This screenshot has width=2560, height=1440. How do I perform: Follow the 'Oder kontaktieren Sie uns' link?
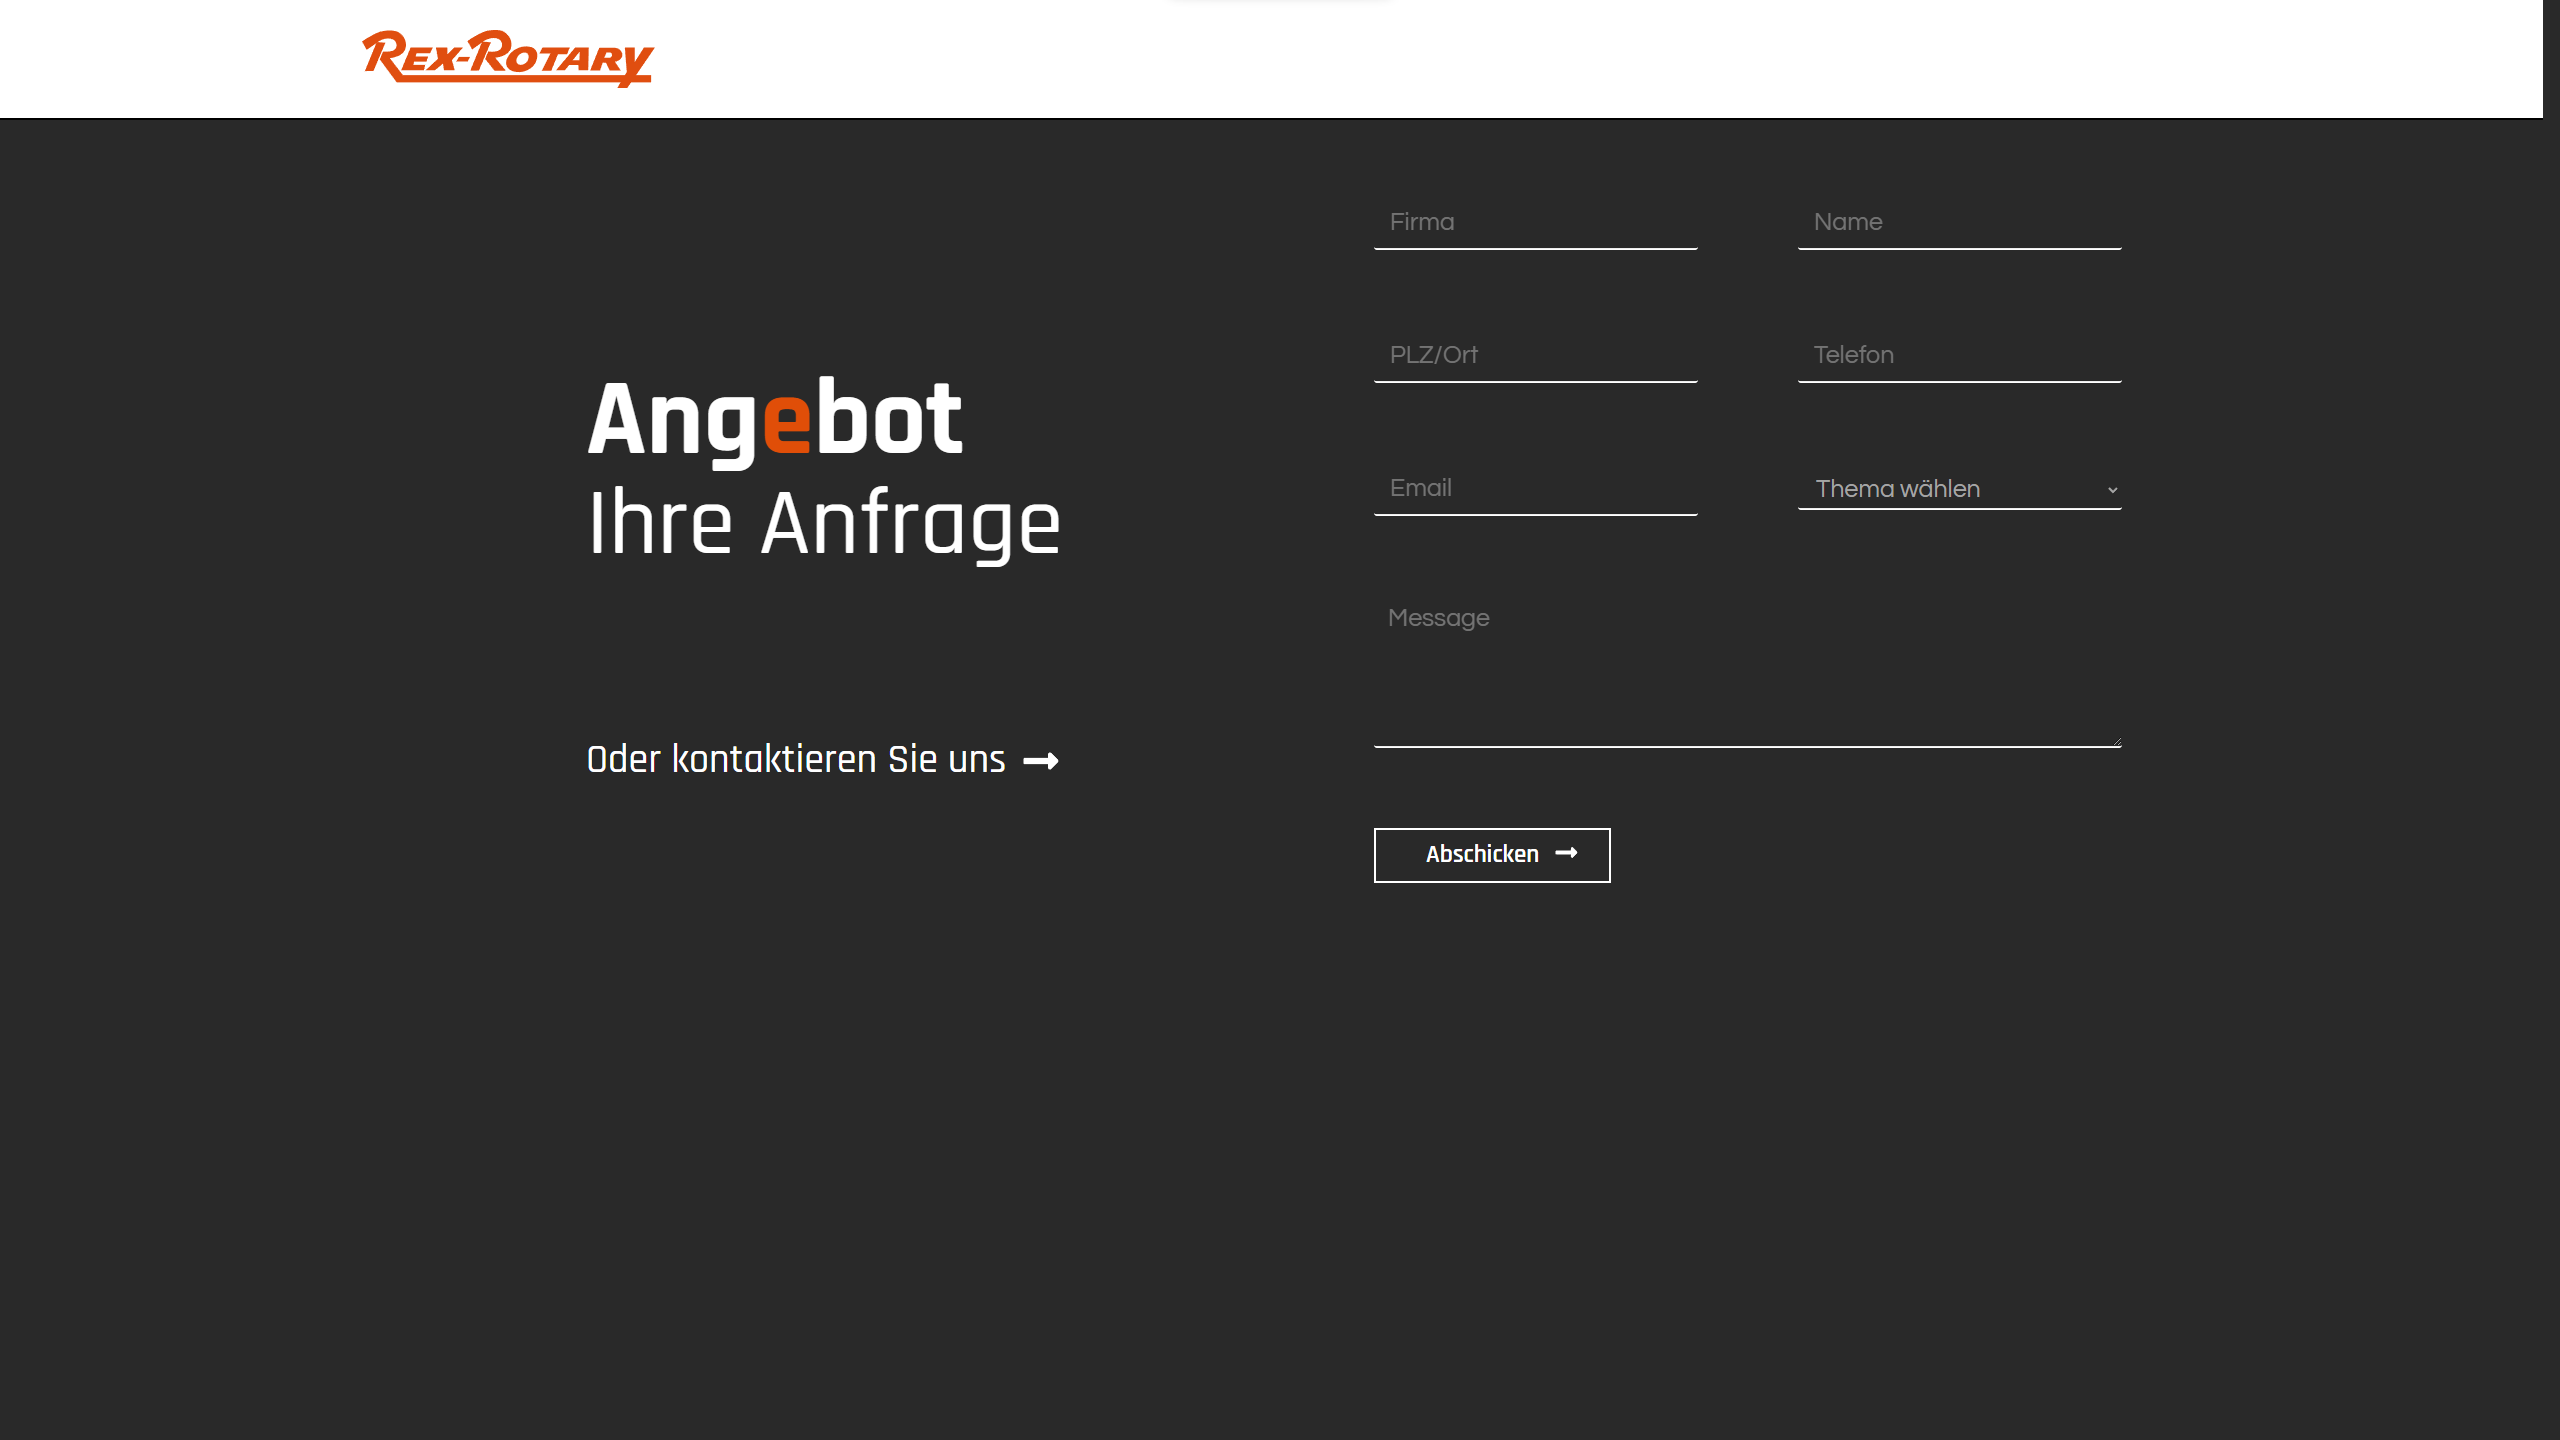[x=796, y=760]
